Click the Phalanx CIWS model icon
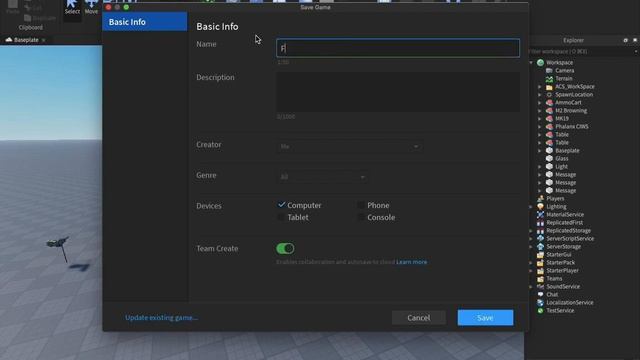640x360 pixels. click(x=549, y=127)
